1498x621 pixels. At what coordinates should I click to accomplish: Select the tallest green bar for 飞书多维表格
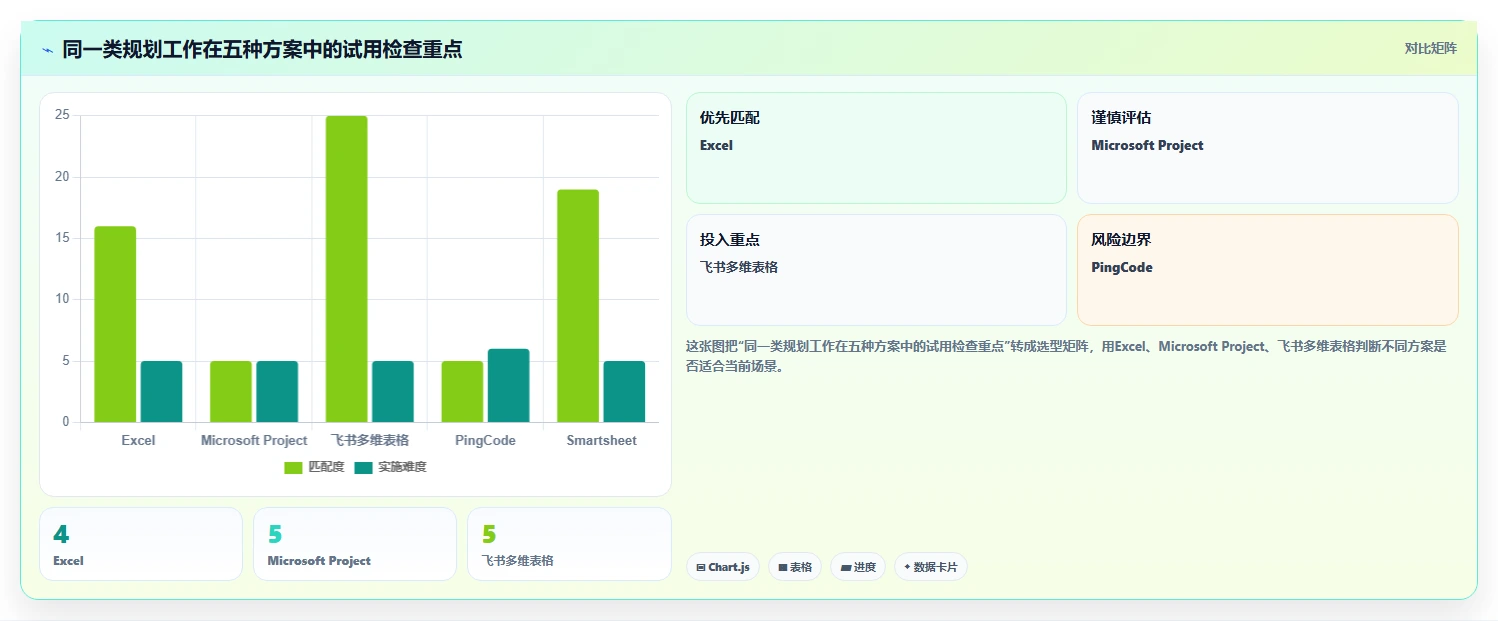tap(346, 269)
